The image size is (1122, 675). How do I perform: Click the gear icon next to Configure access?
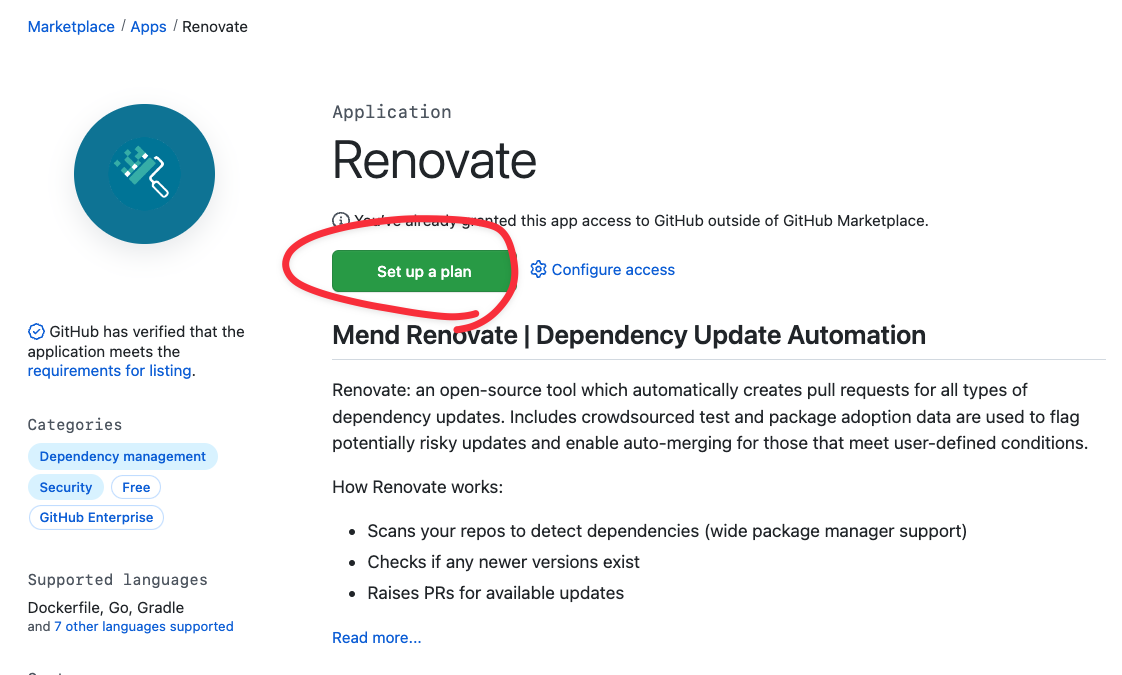pos(538,269)
